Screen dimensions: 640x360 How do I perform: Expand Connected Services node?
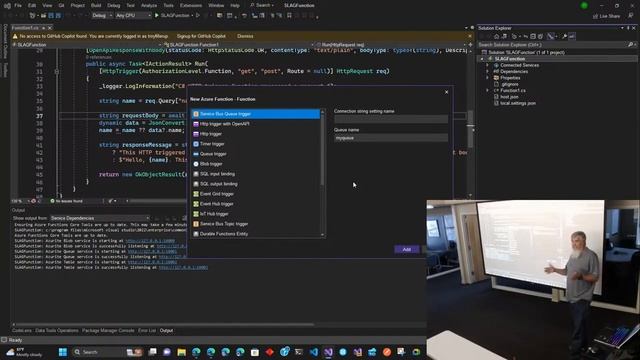[487, 65]
